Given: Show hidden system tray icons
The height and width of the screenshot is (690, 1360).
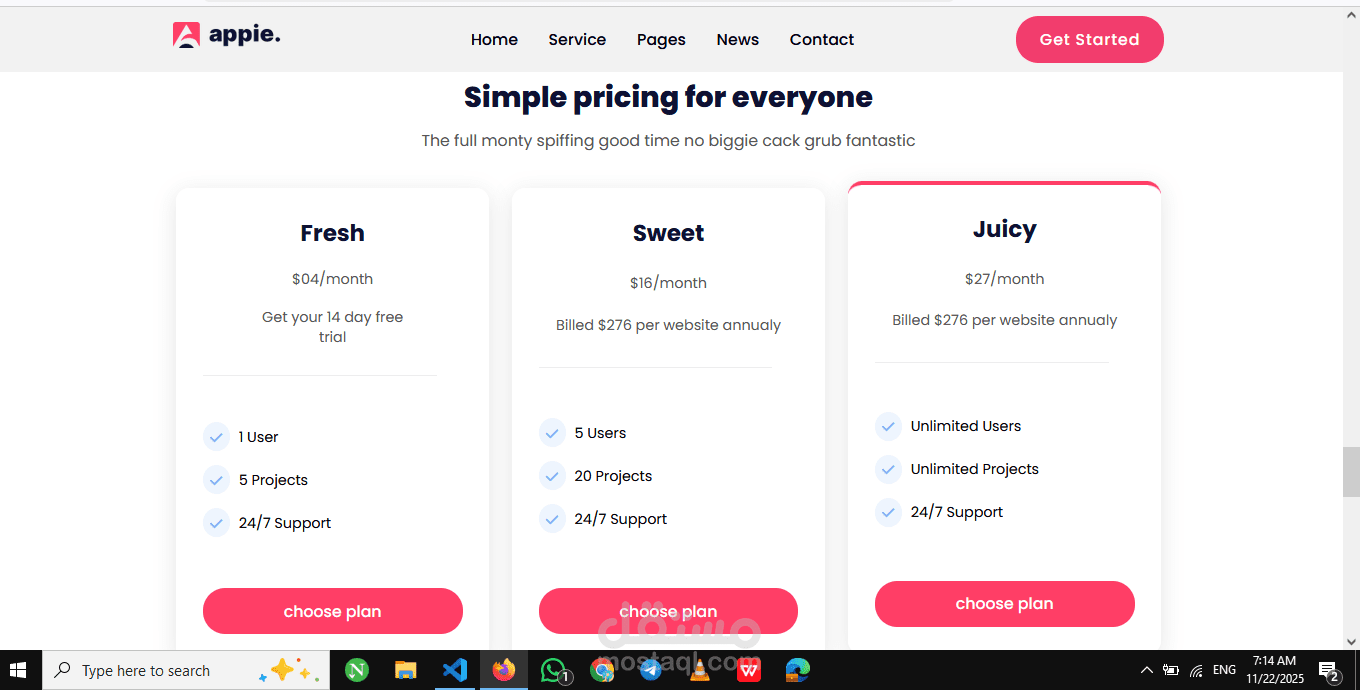Looking at the screenshot, I should pos(1146,670).
